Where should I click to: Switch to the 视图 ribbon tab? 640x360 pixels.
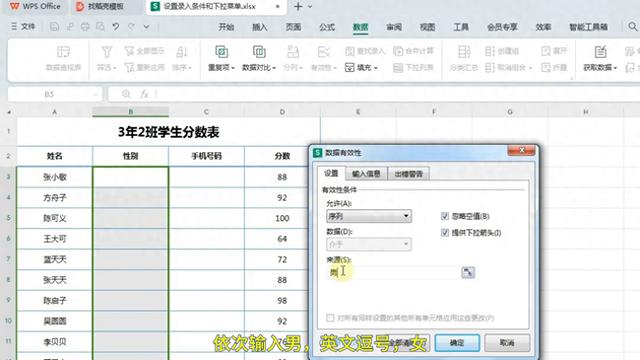click(x=427, y=27)
